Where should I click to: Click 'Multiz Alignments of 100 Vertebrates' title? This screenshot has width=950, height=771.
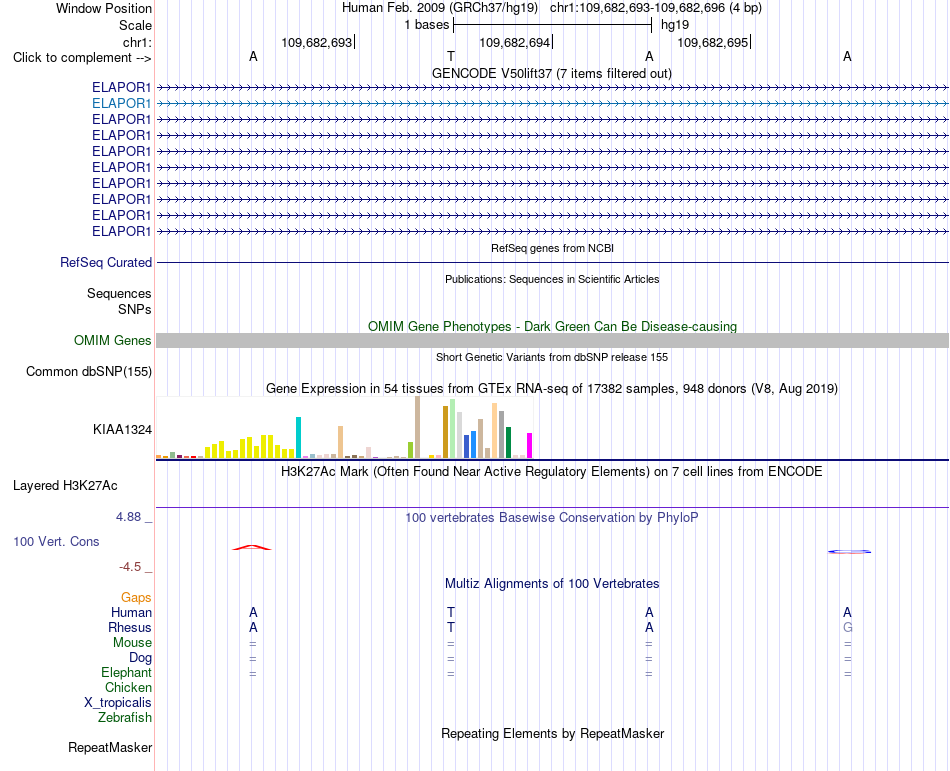point(552,583)
